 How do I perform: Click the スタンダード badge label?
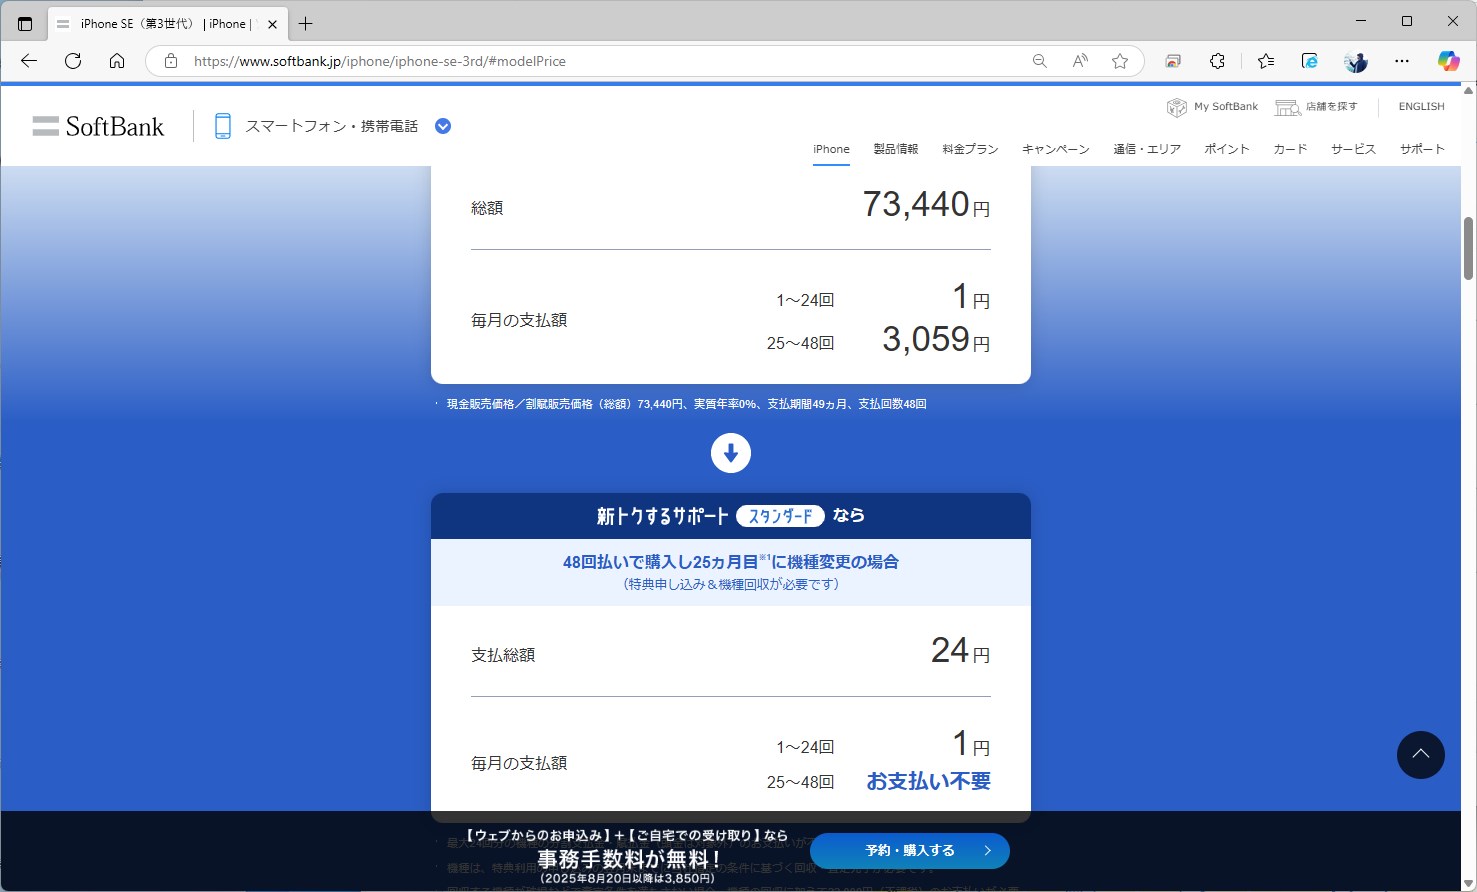[780, 516]
